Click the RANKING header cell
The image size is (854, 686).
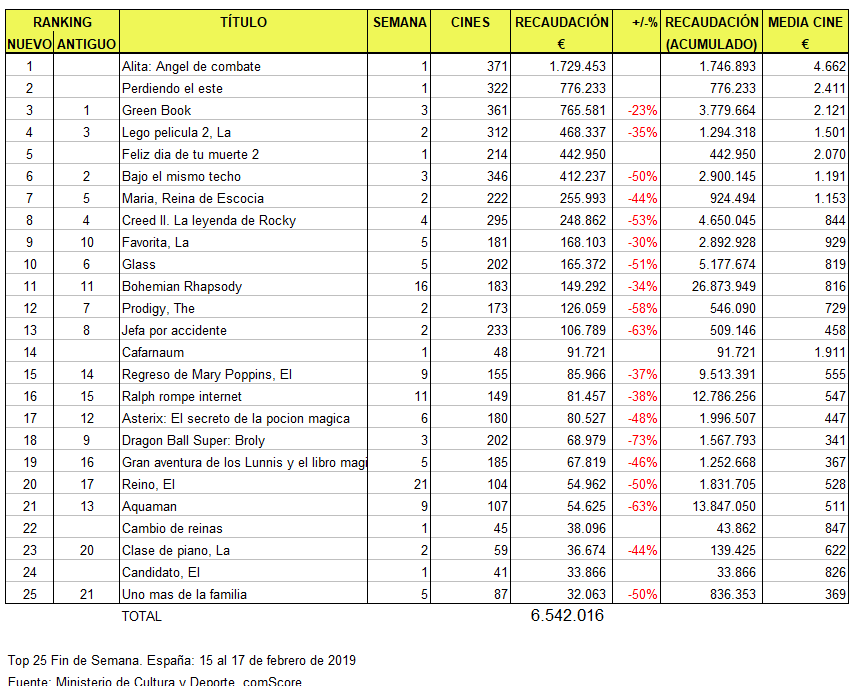61,22
